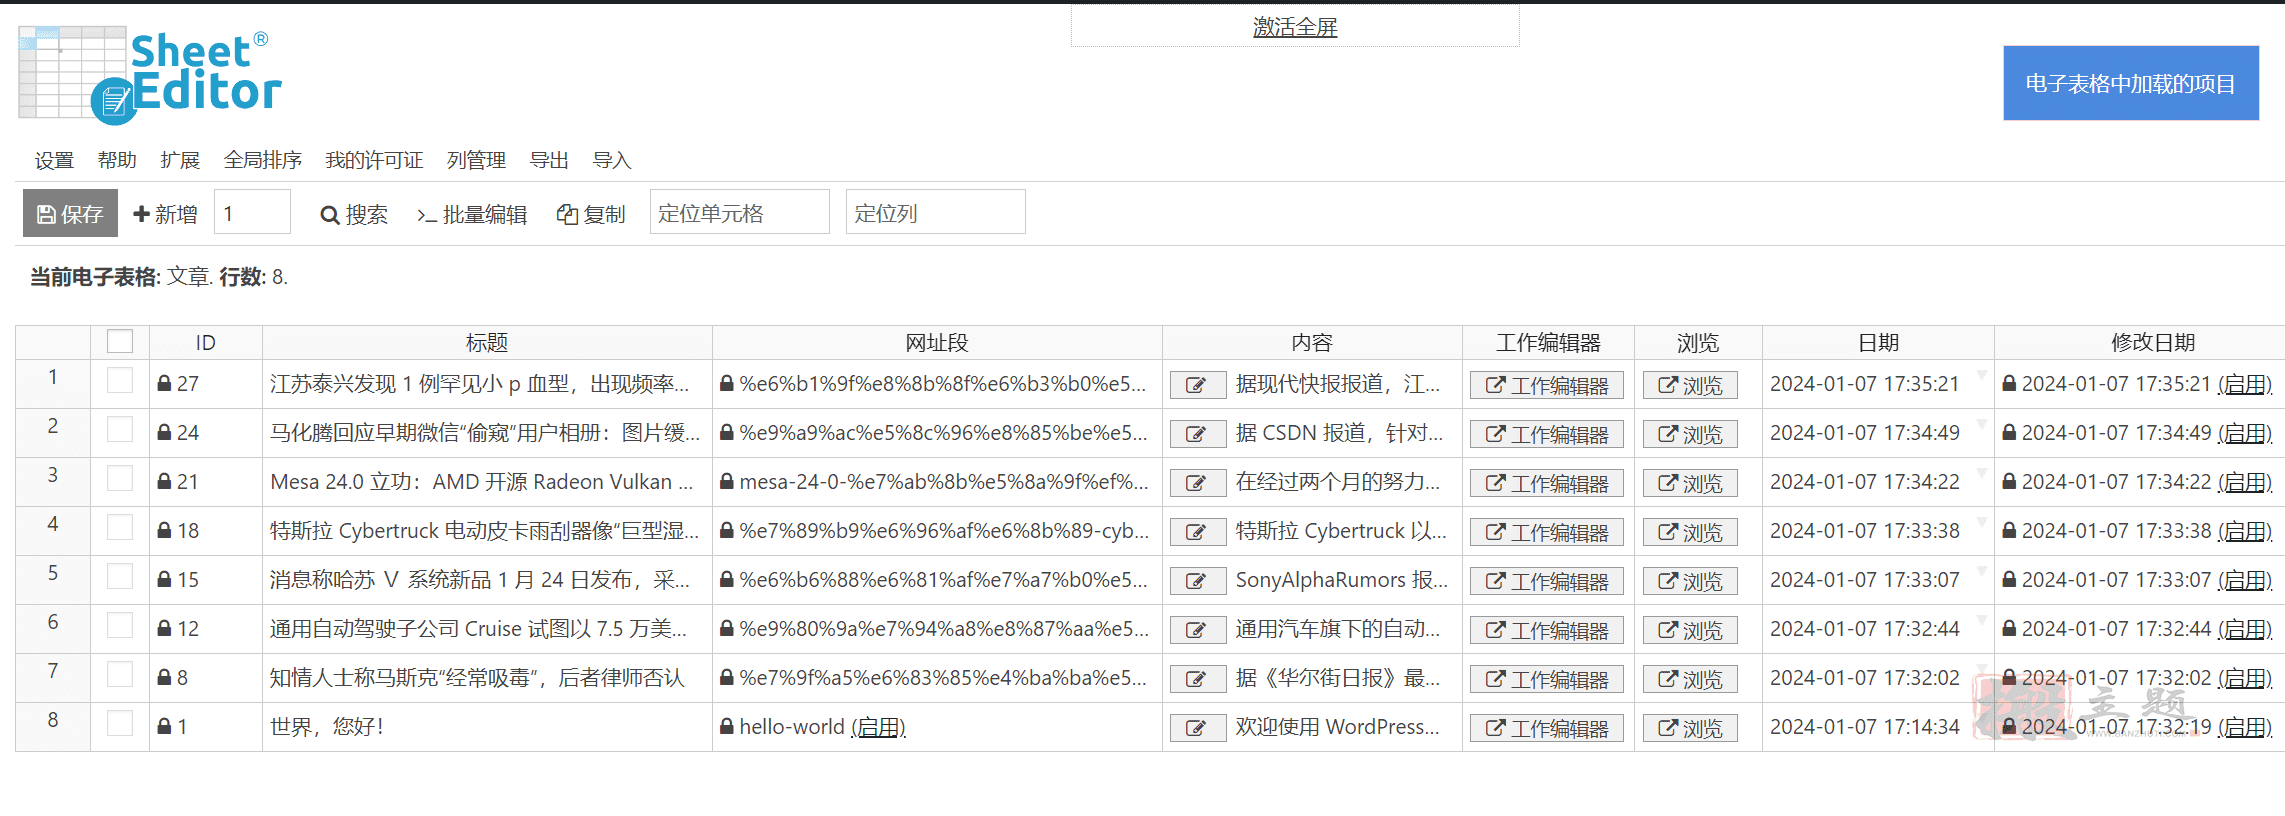Click lock icon on modified date 17:35:21
Screen dimensions: 2285x816
pos(2009,383)
